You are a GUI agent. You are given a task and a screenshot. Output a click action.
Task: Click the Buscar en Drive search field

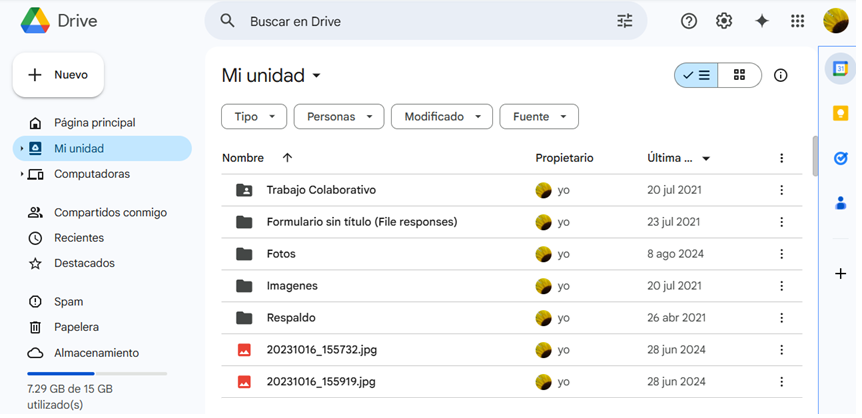[420, 21]
